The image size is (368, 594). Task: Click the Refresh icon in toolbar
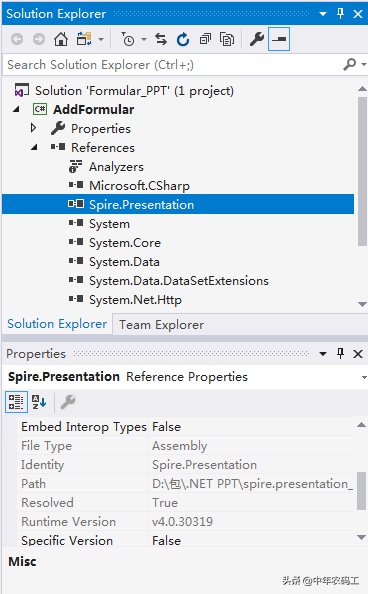pyautogui.click(x=183, y=39)
